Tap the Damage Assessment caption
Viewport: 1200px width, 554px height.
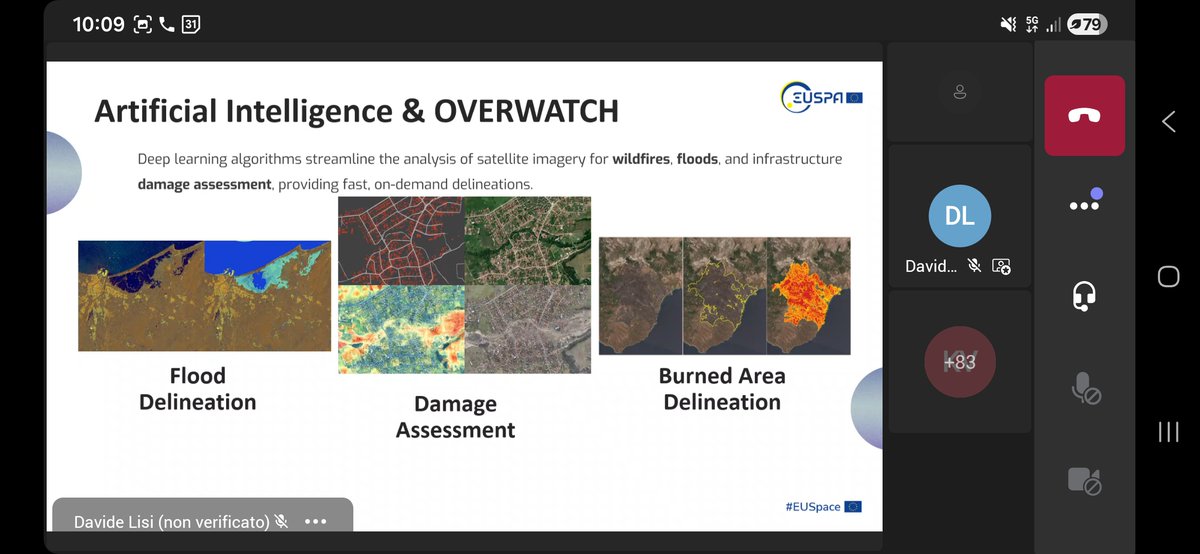pos(456,417)
